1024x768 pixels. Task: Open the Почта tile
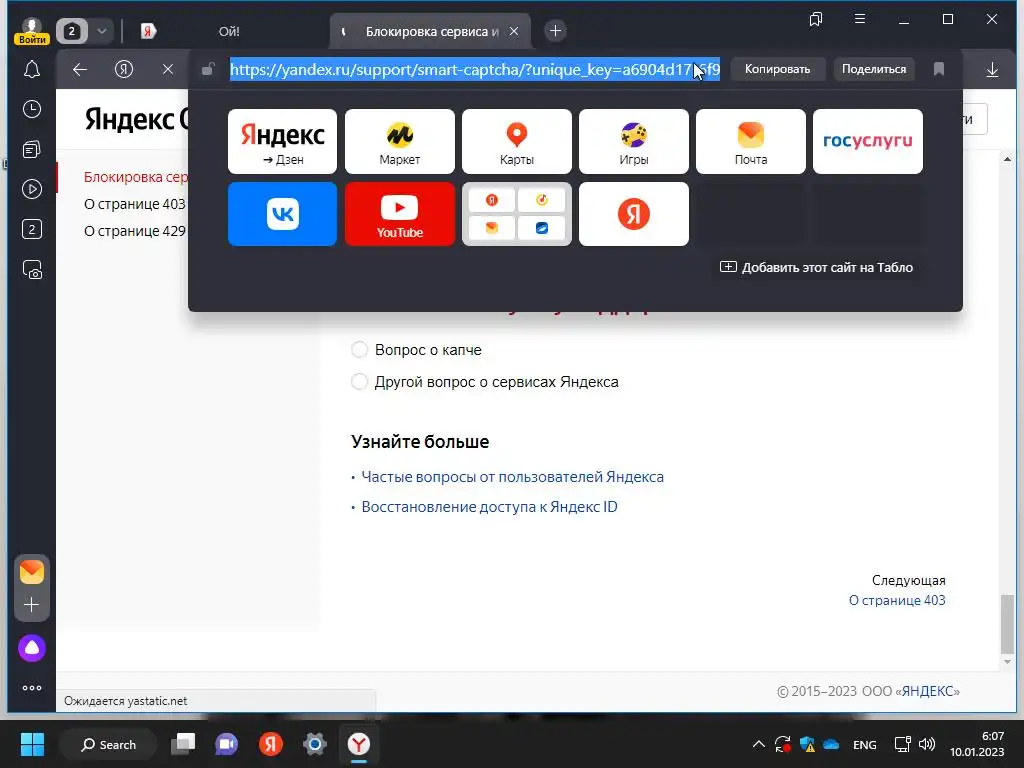tap(751, 141)
